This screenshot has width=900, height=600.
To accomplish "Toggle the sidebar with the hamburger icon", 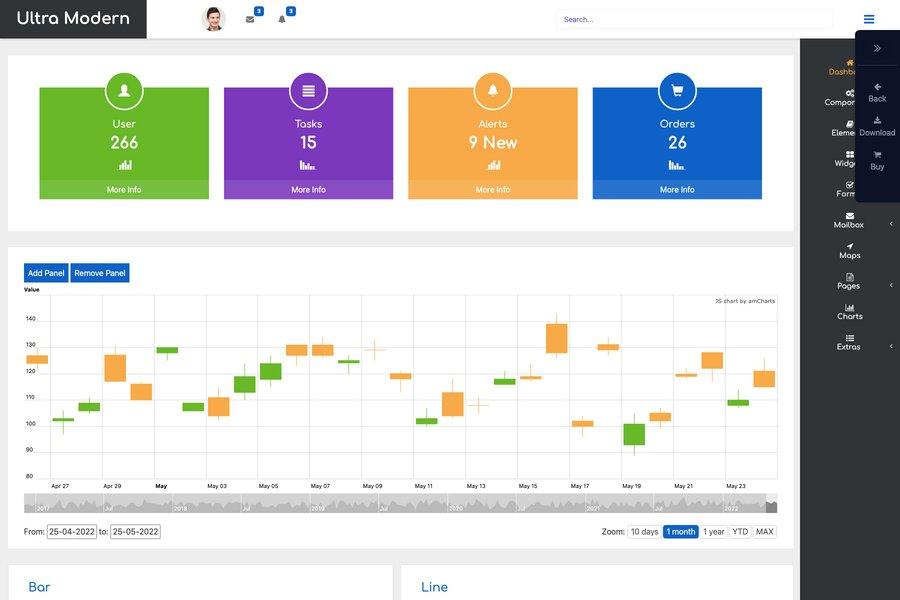I will coord(869,17).
